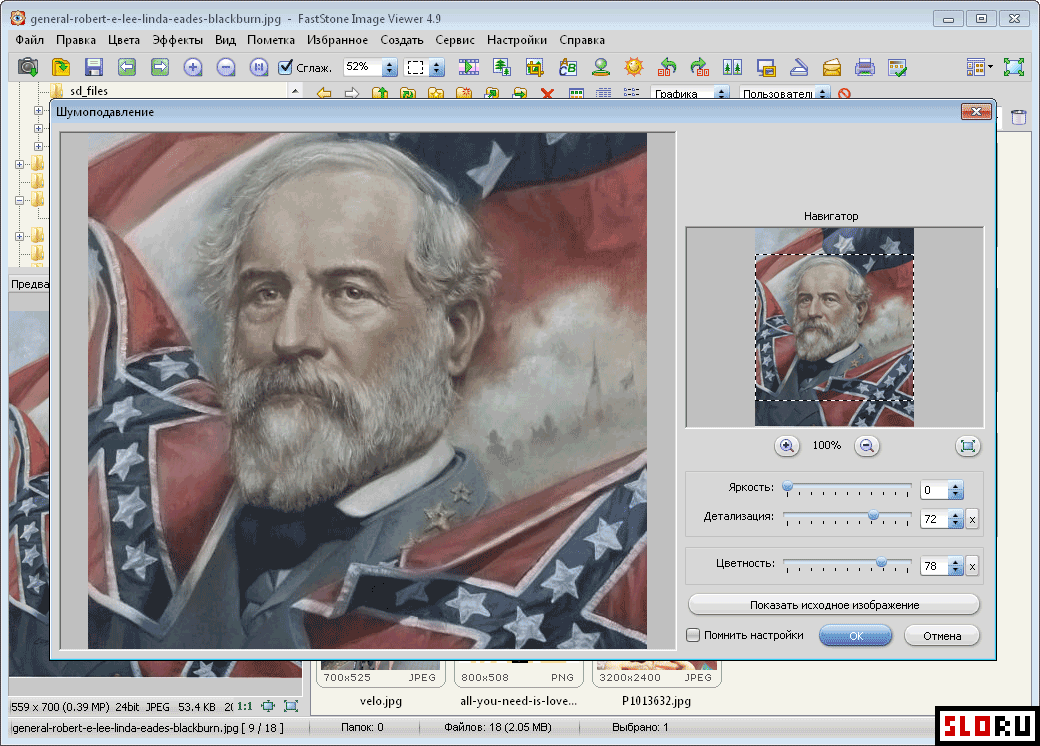Zoom in the noise reduction preview

(x=787, y=446)
